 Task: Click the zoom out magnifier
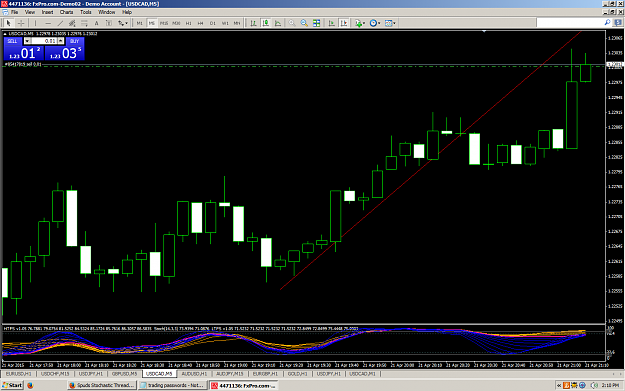(304, 23)
